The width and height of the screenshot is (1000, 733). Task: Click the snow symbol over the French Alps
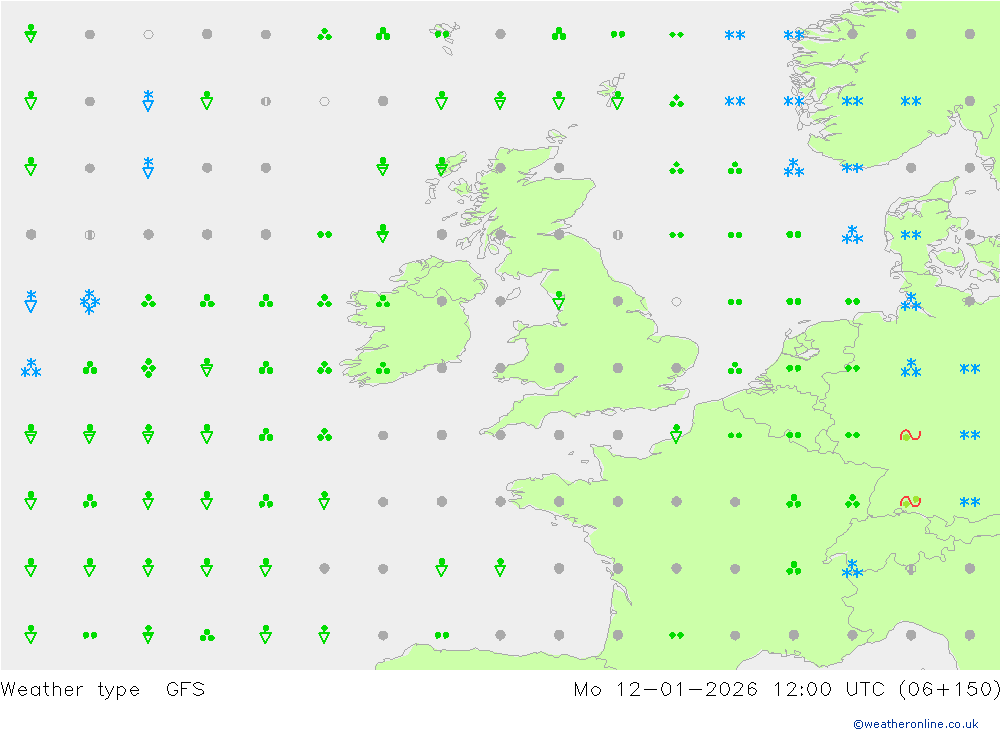(x=852, y=568)
